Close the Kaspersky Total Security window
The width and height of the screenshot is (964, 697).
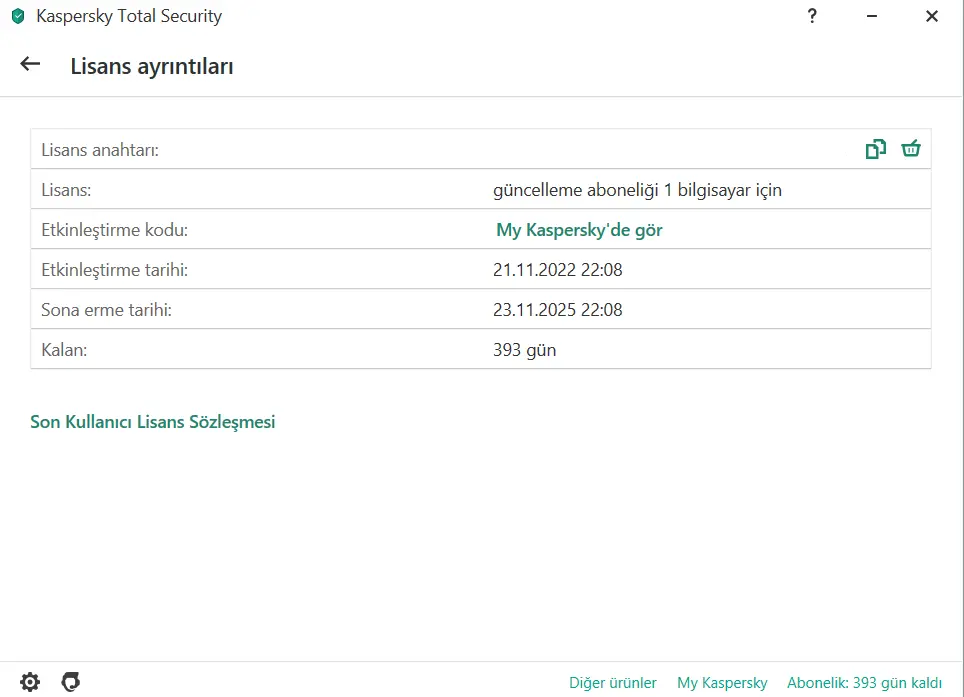point(932,16)
